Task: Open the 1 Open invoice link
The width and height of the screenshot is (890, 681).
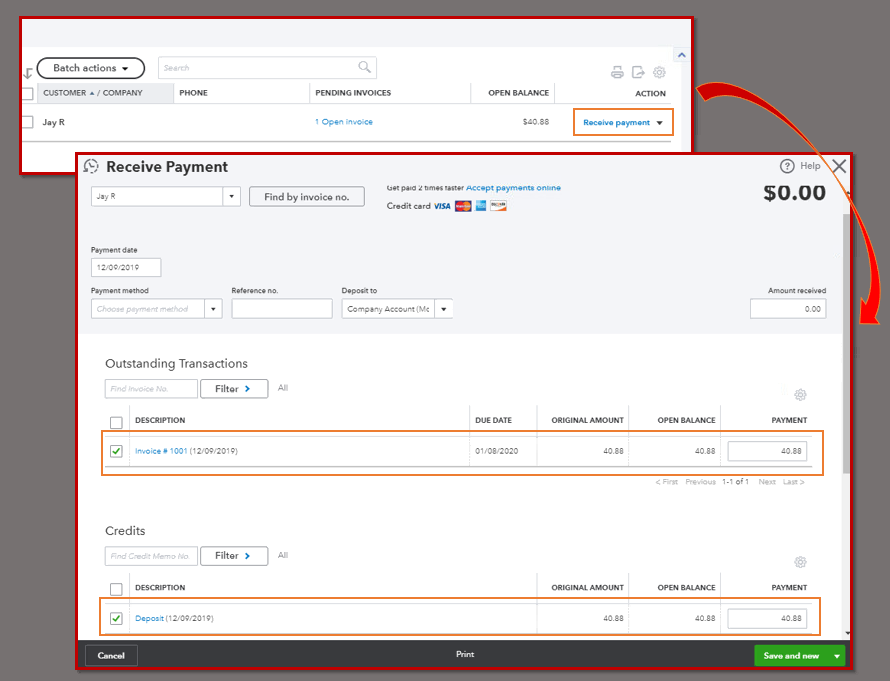Action: tap(344, 122)
